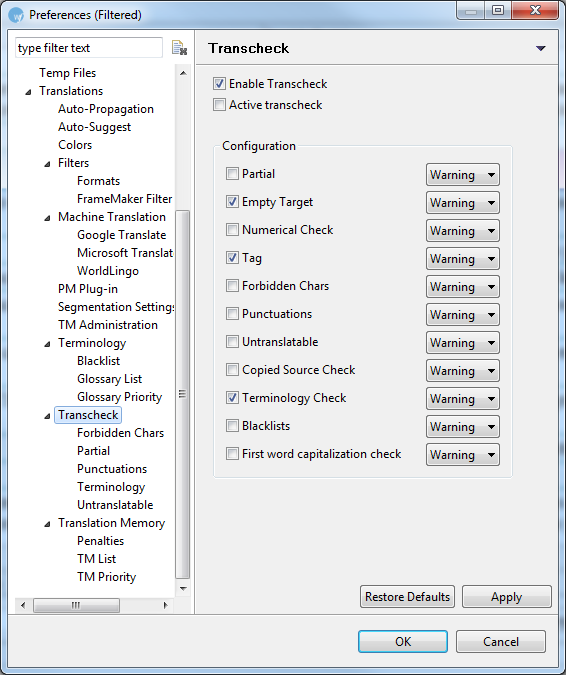Disable the Enable Transcheck checkbox
The height and width of the screenshot is (675, 566).
[x=219, y=84]
